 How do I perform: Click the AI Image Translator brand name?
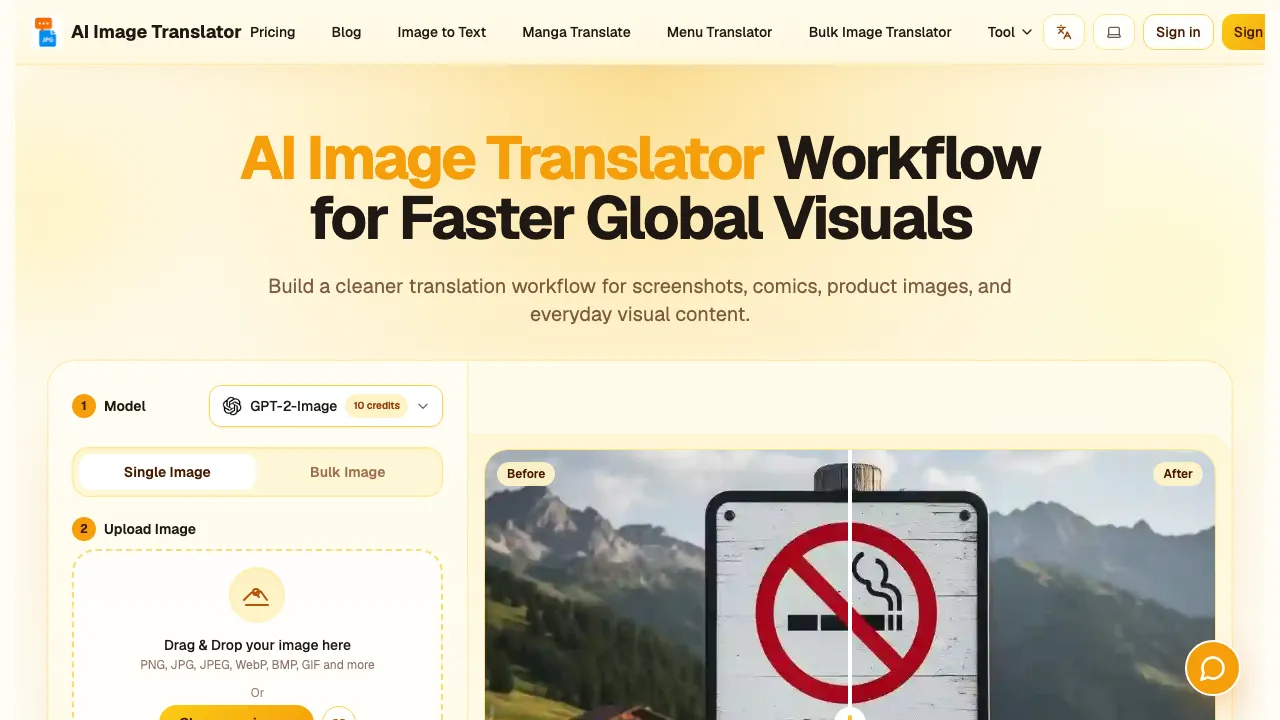point(156,32)
